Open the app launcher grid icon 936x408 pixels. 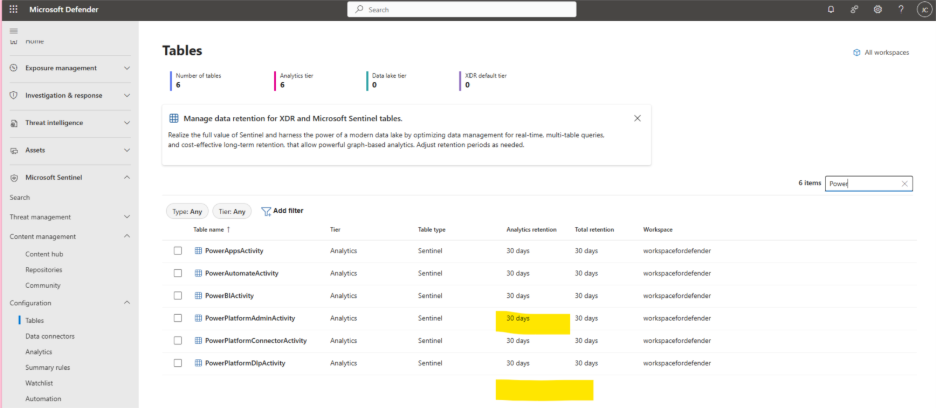pyautogui.click(x=14, y=10)
